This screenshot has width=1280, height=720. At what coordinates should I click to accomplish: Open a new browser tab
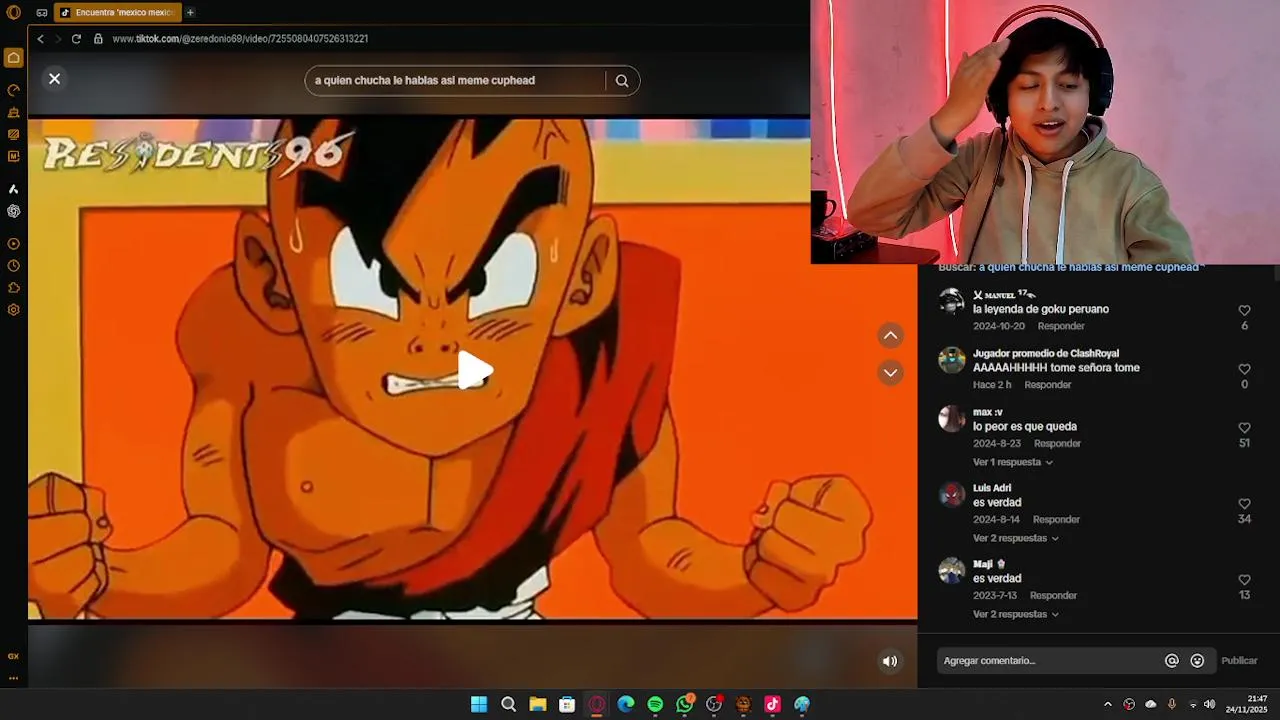pyautogui.click(x=190, y=13)
